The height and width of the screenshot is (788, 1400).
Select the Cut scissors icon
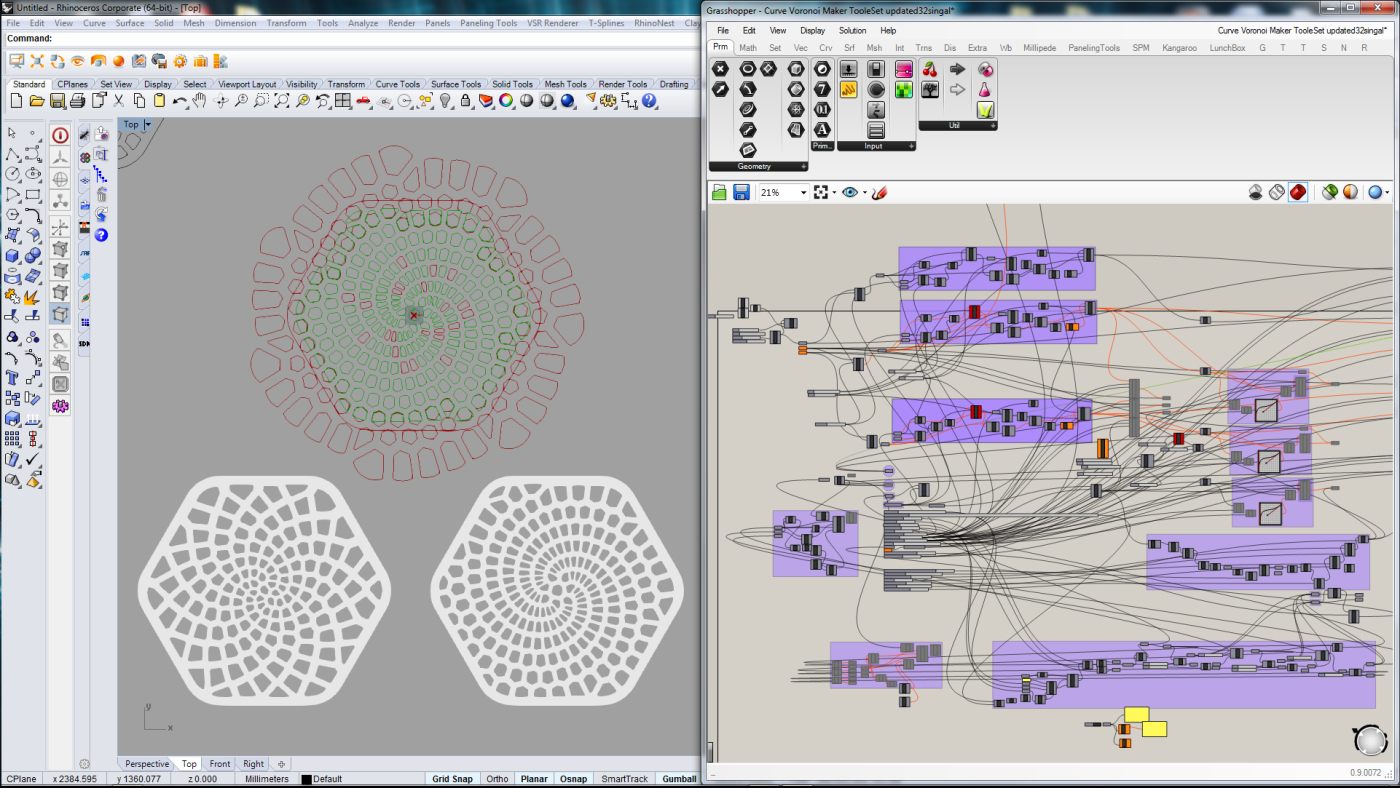point(118,101)
